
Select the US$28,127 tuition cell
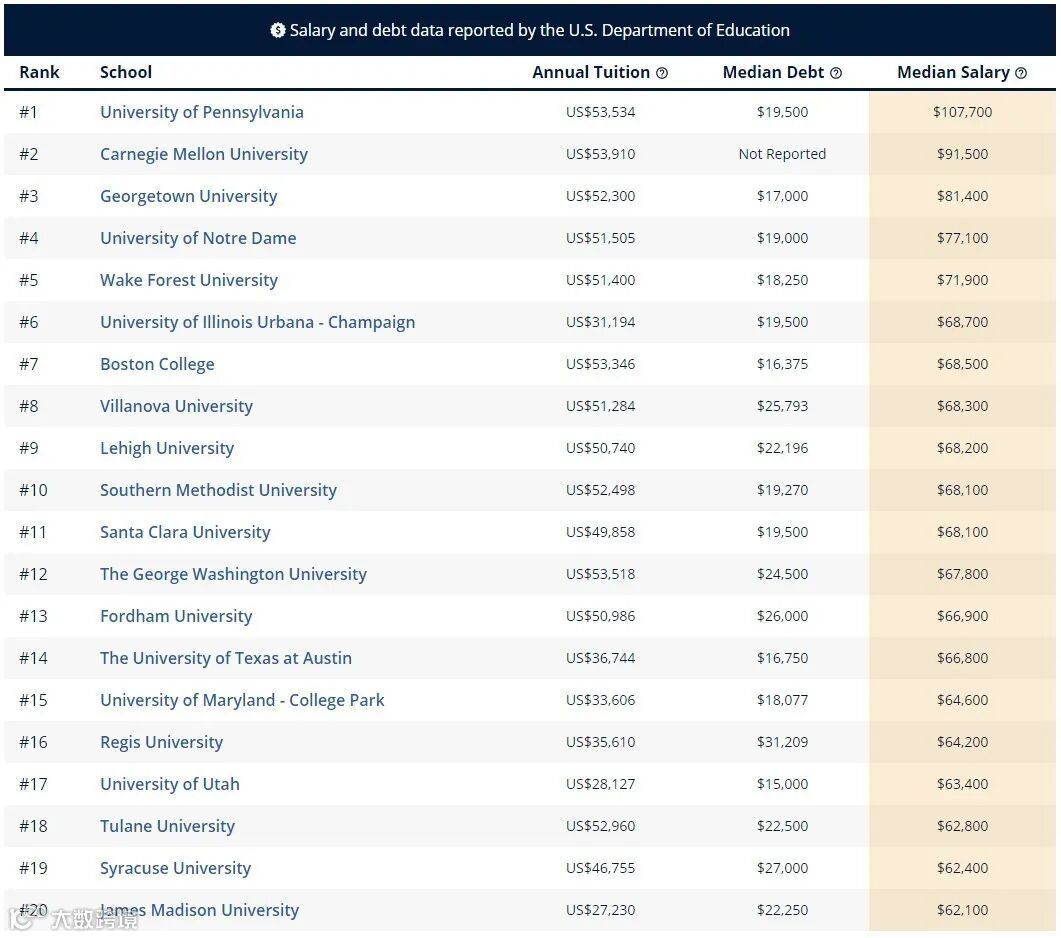(x=600, y=784)
